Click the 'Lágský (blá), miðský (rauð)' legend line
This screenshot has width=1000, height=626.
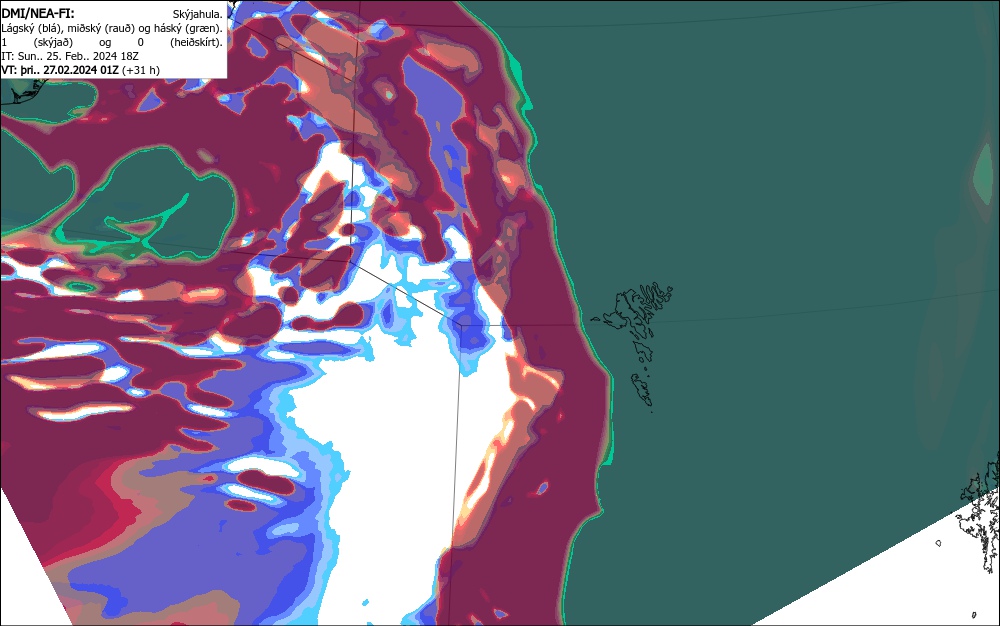(112, 28)
